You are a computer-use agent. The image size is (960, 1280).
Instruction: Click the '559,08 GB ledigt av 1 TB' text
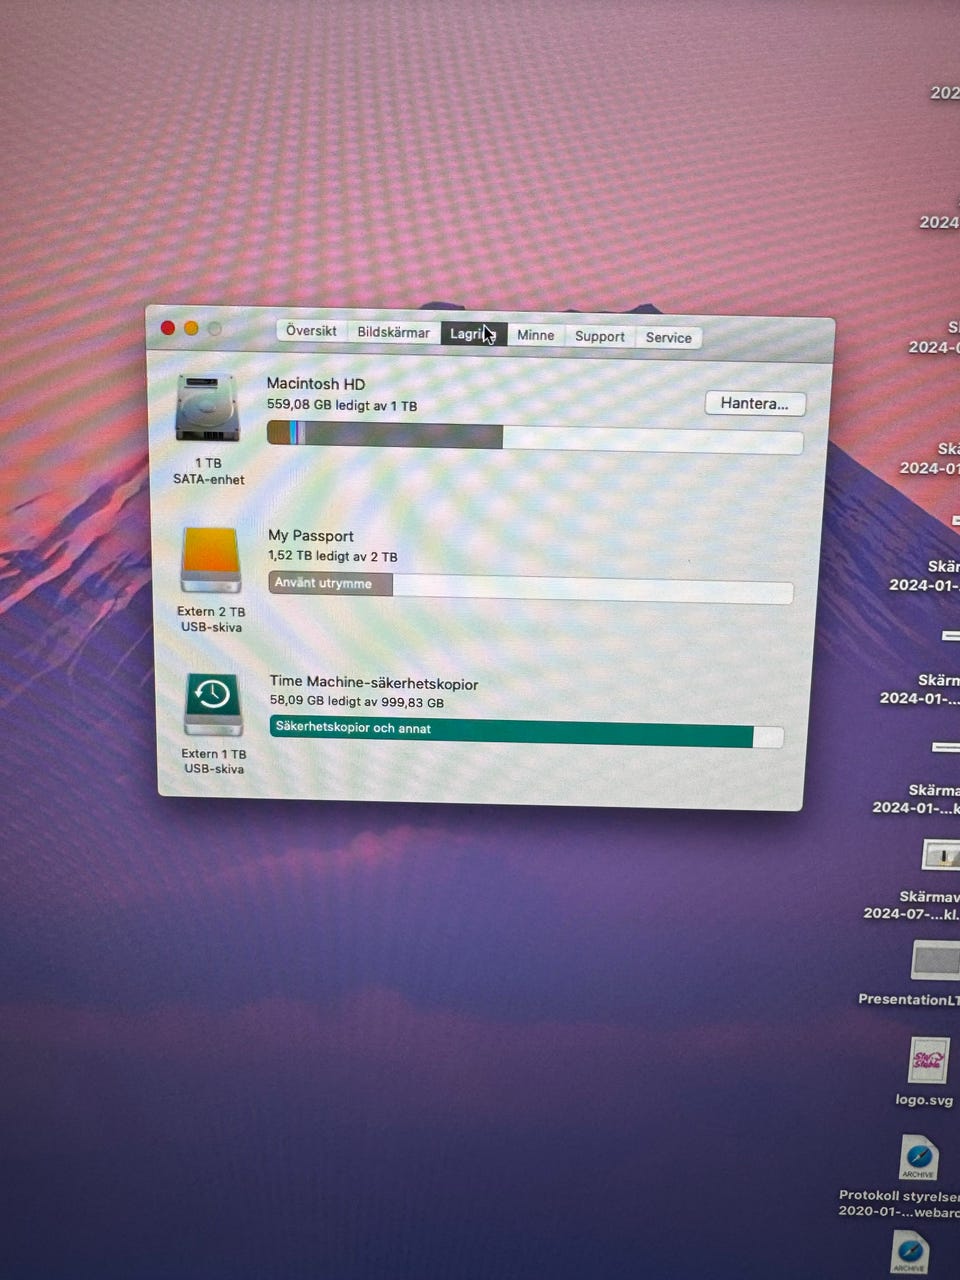[x=342, y=406]
